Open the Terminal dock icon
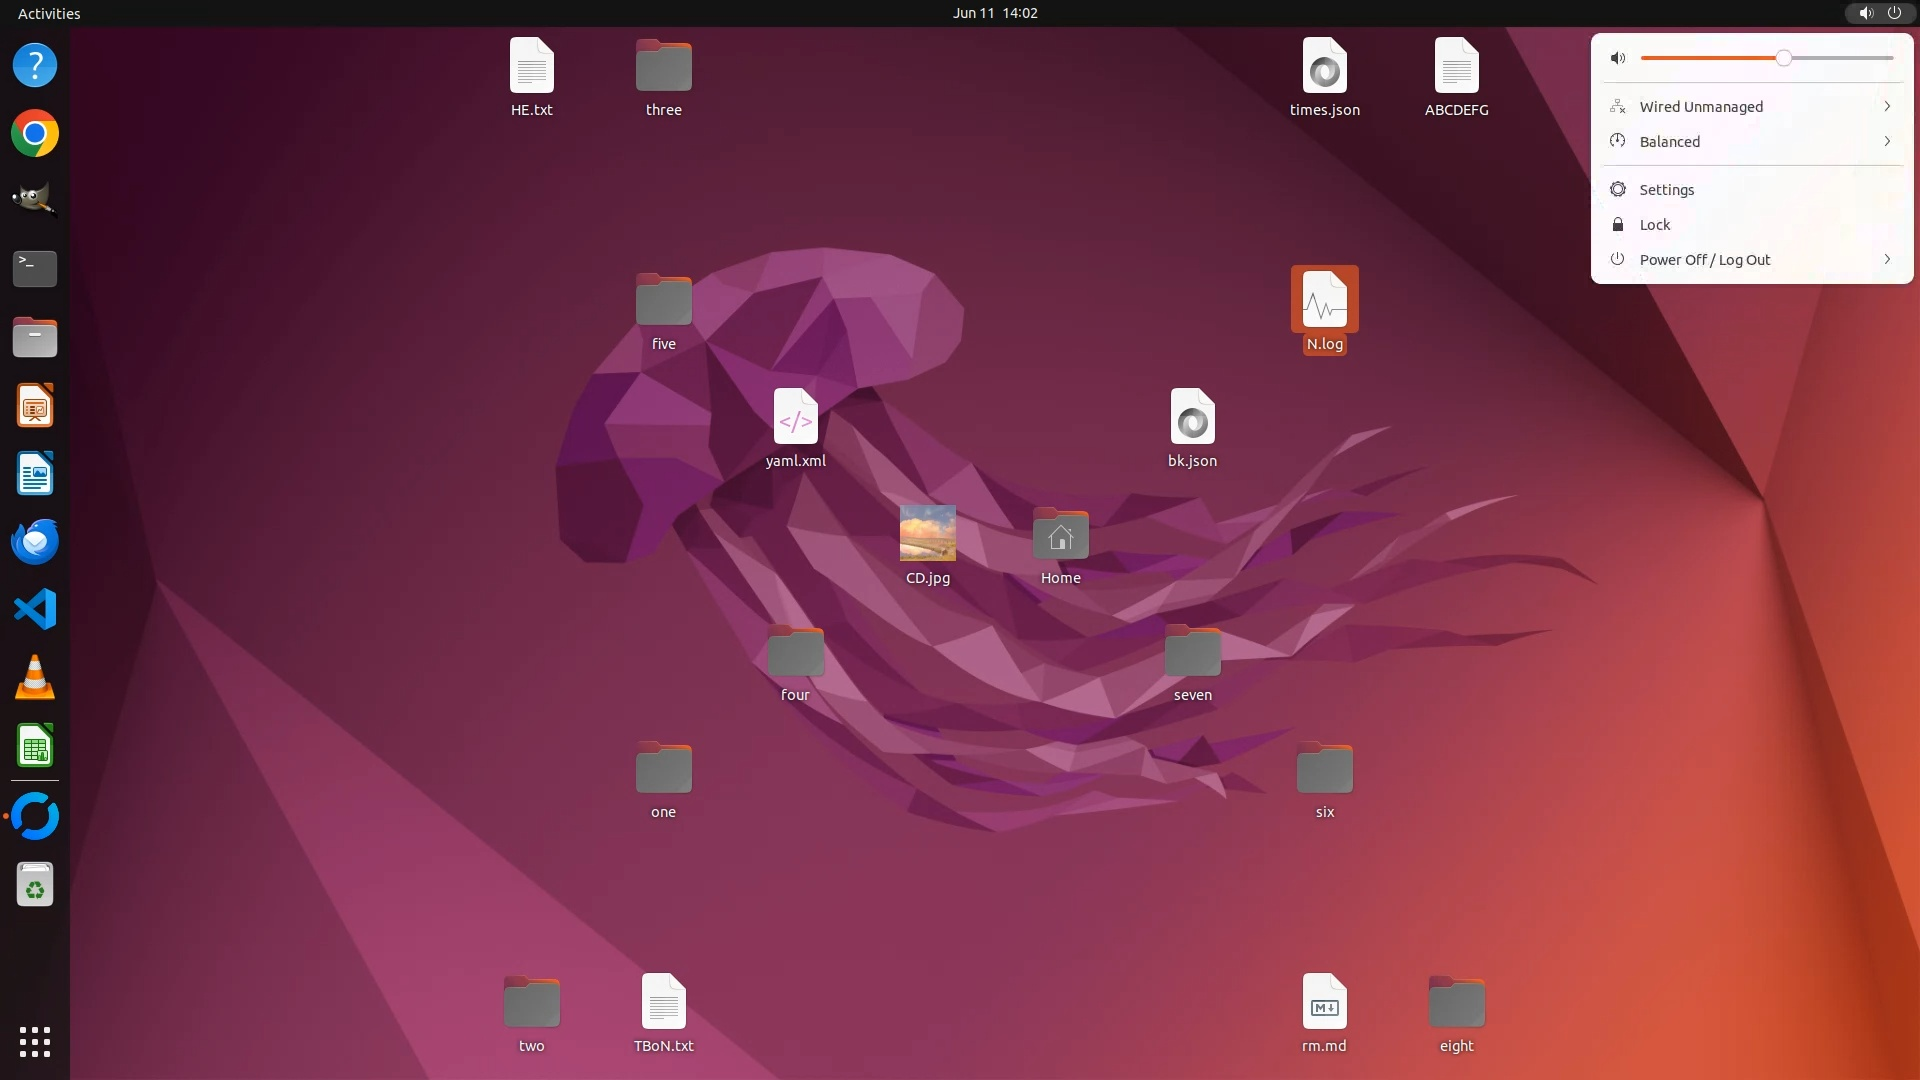 pyautogui.click(x=35, y=268)
